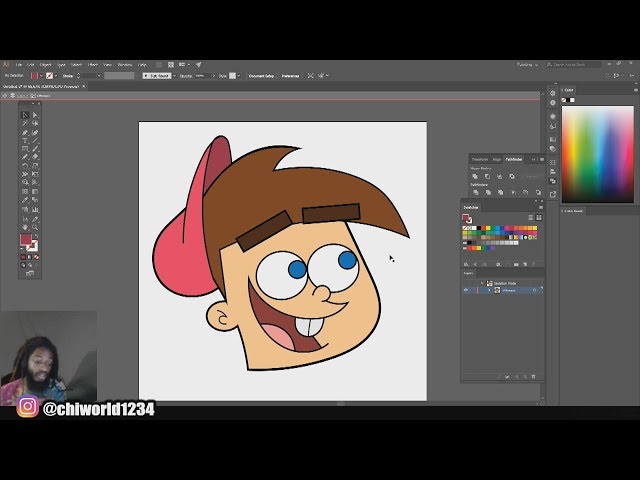
Task: Select the Hand tool
Action: (x=25, y=227)
